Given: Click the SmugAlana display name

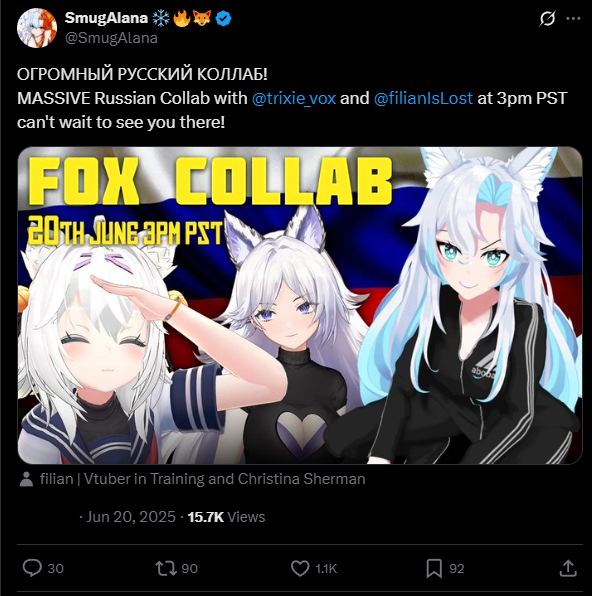Looking at the screenshot, I should (106, 18).
